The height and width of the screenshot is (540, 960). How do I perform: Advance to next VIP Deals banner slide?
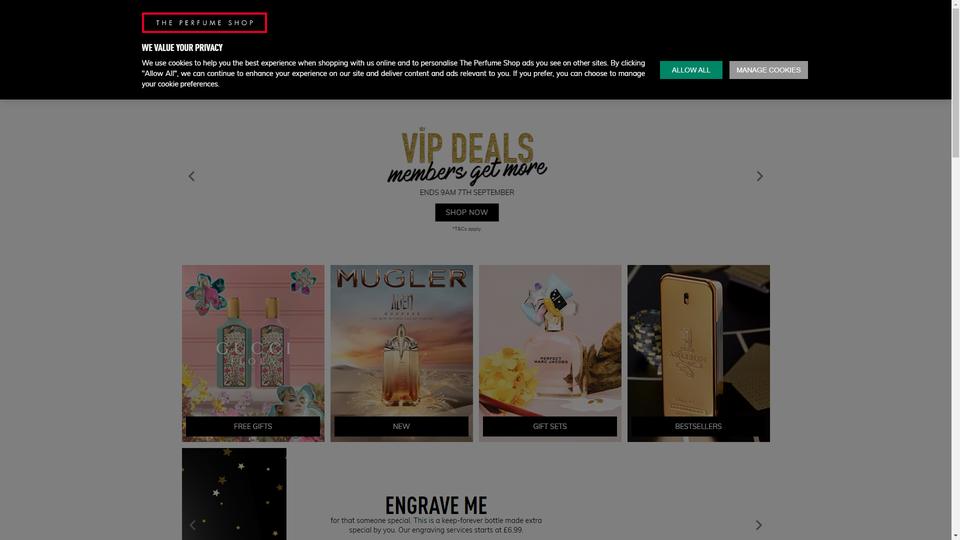click(759, 176)
